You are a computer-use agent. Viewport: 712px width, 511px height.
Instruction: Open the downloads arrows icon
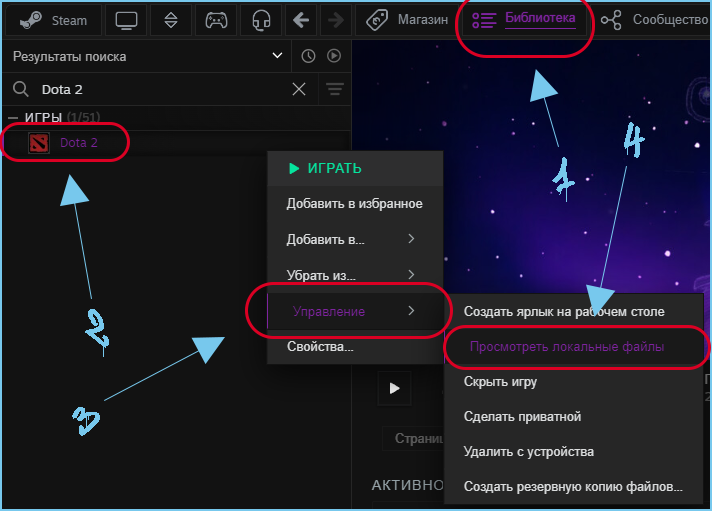(171, 20)
